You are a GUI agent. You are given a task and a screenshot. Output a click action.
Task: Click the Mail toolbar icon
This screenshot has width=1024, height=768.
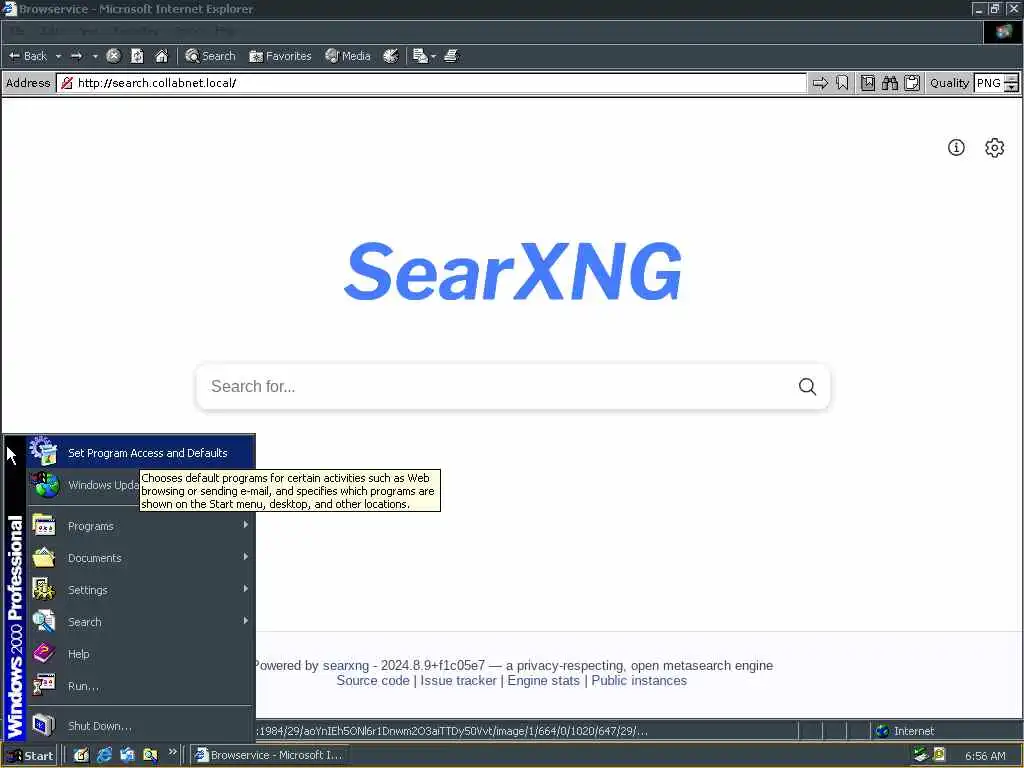coord(420,56)
